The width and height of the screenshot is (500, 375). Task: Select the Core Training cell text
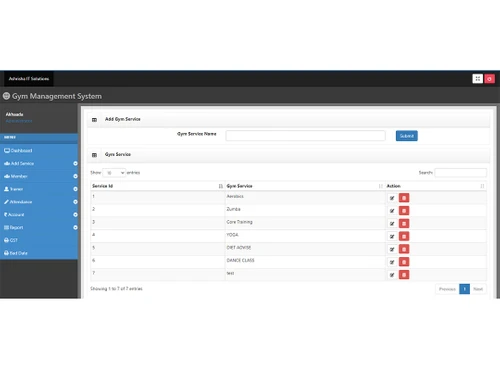(239, 222)
